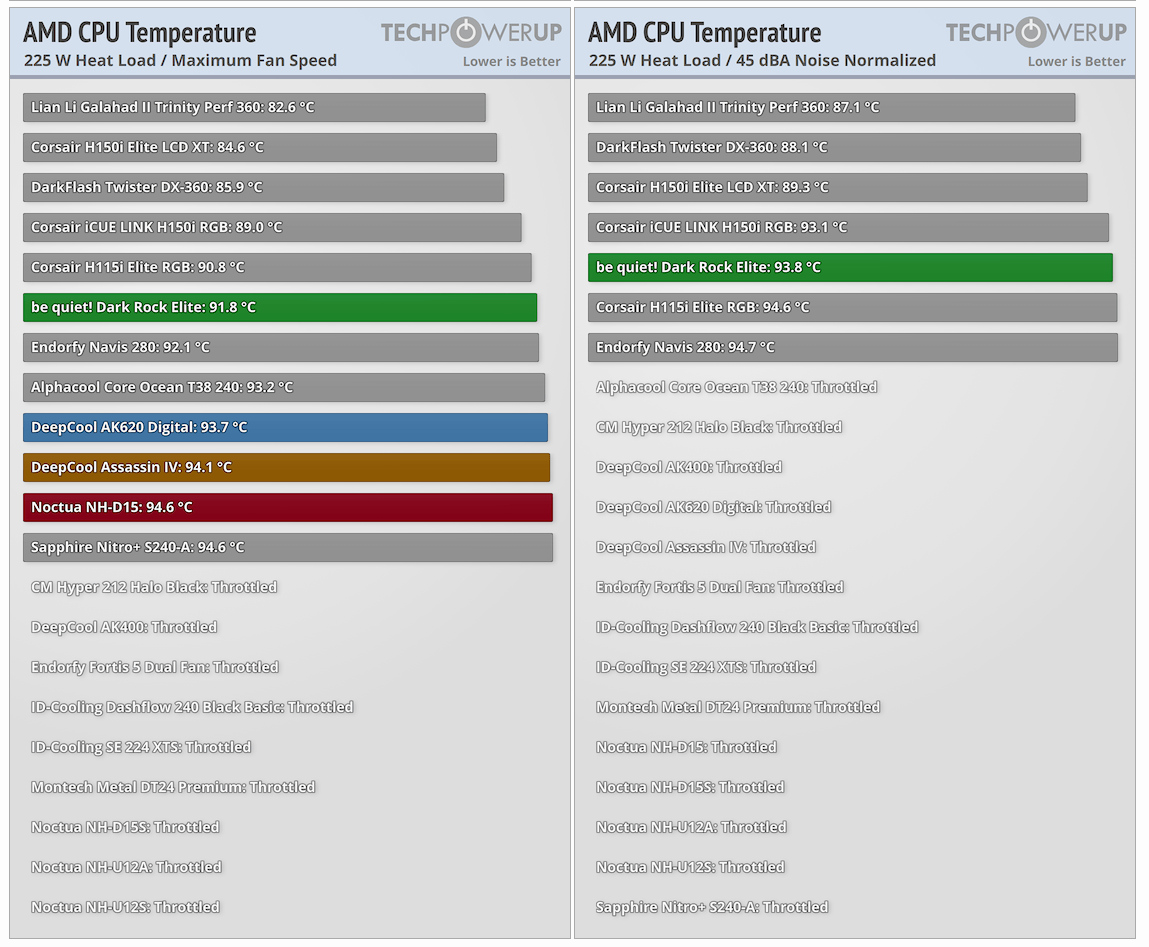The image size is (1149, 947).
Task: Click 'CM Hyper 212 Halo Black: Throttled' in left chart
Action: pos(154,587)
